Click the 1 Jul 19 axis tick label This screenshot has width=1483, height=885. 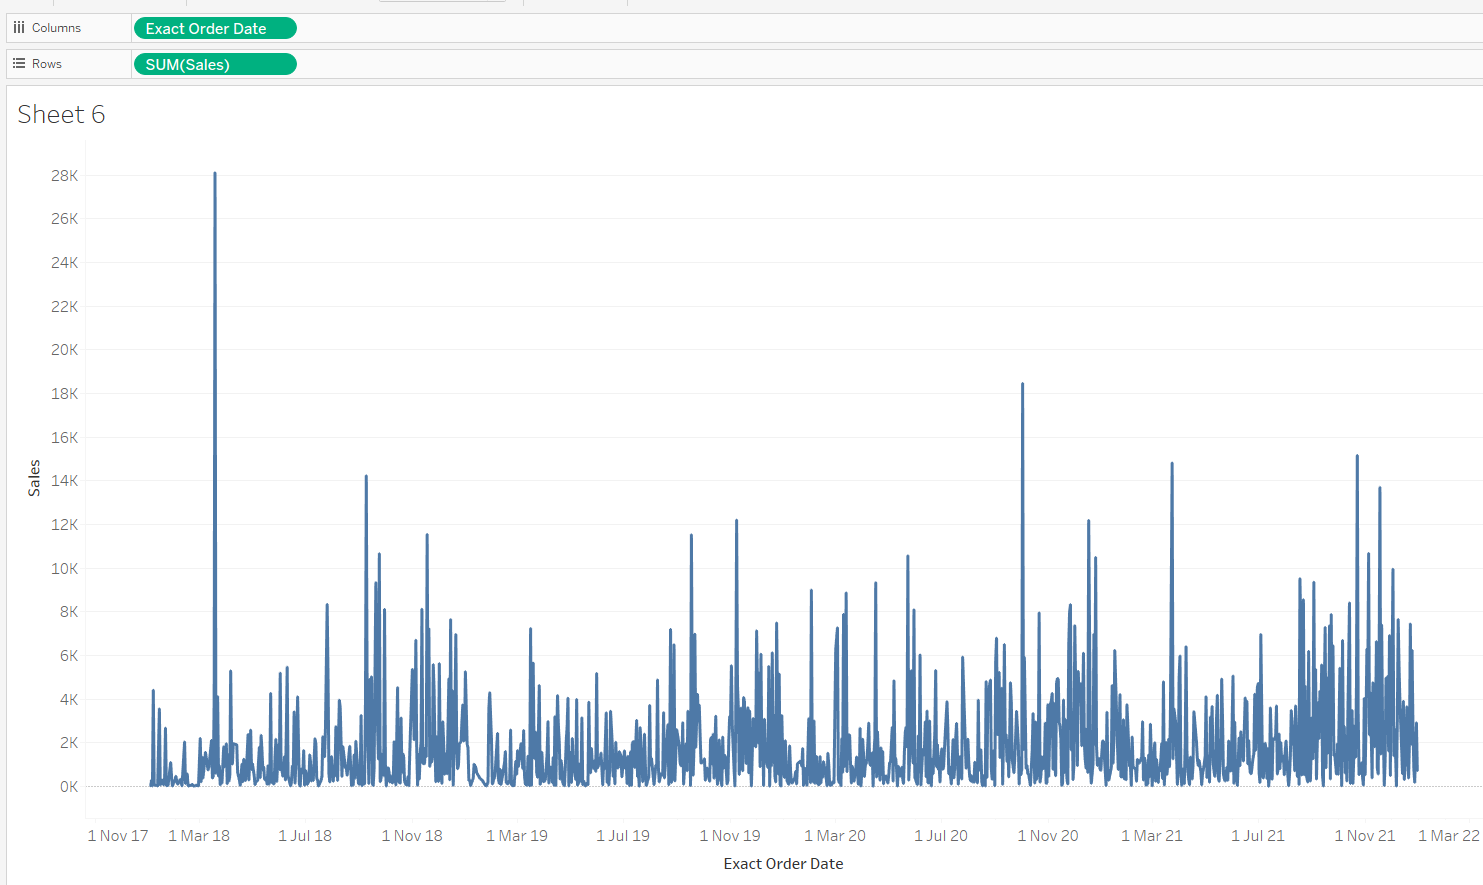point(623,836)
